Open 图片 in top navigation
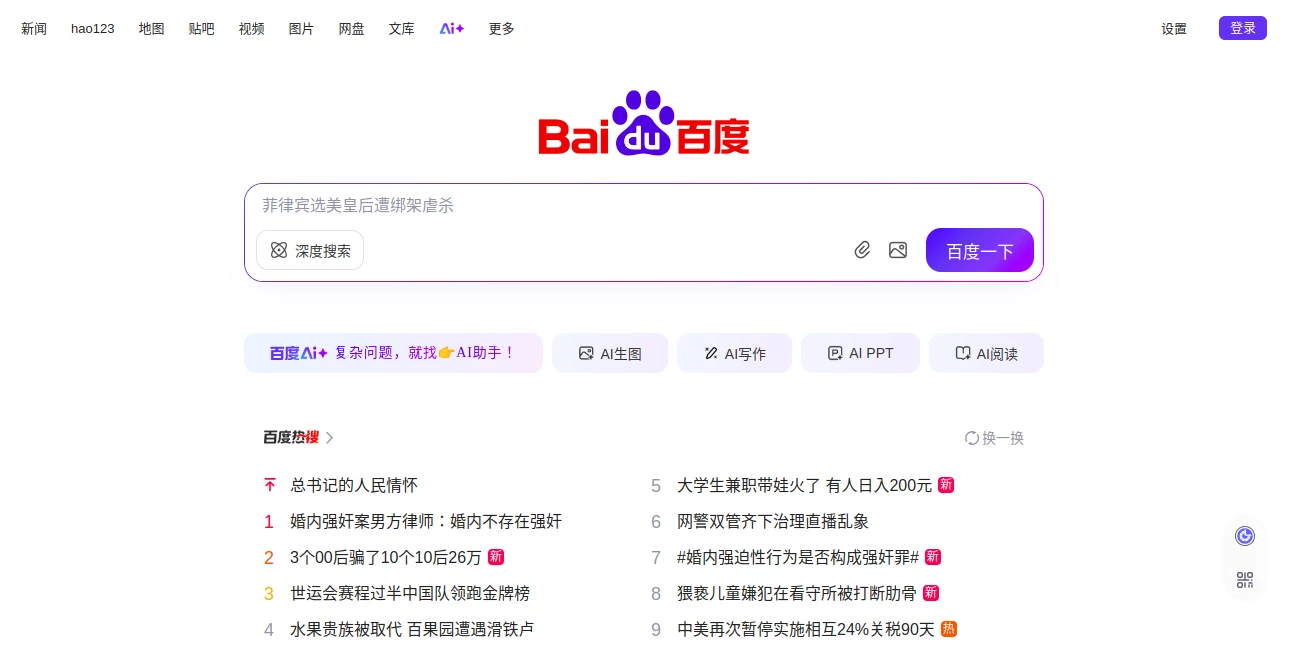Viewport: 1290px width, 666px height. point(301,29)
